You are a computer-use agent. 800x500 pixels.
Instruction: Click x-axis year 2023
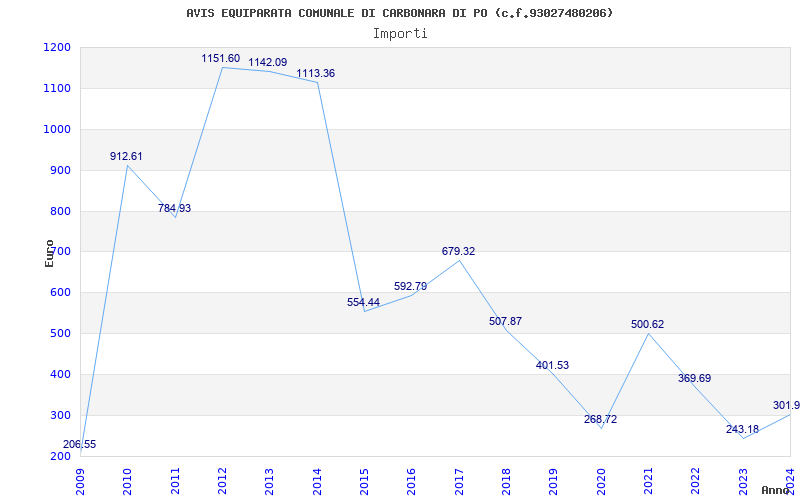(743, 482)
